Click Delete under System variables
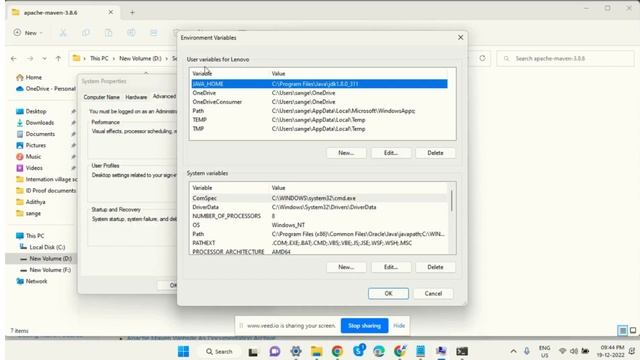 click(436, 267)
